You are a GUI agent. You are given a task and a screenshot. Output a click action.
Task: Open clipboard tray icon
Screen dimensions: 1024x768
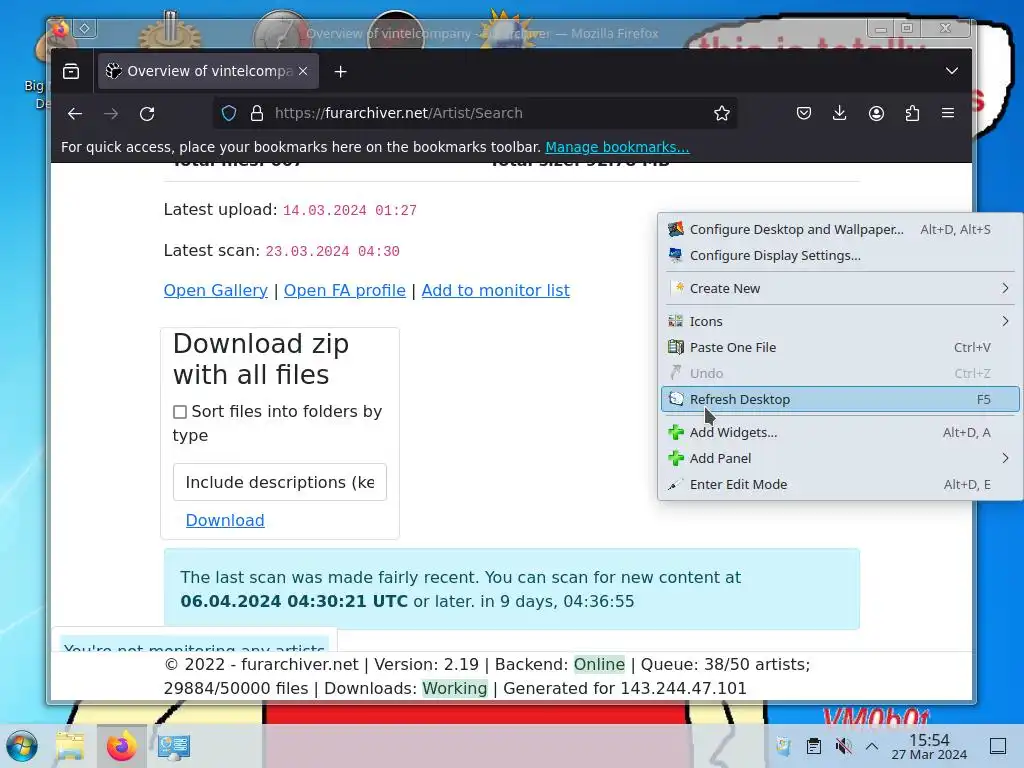pos(814,746)
